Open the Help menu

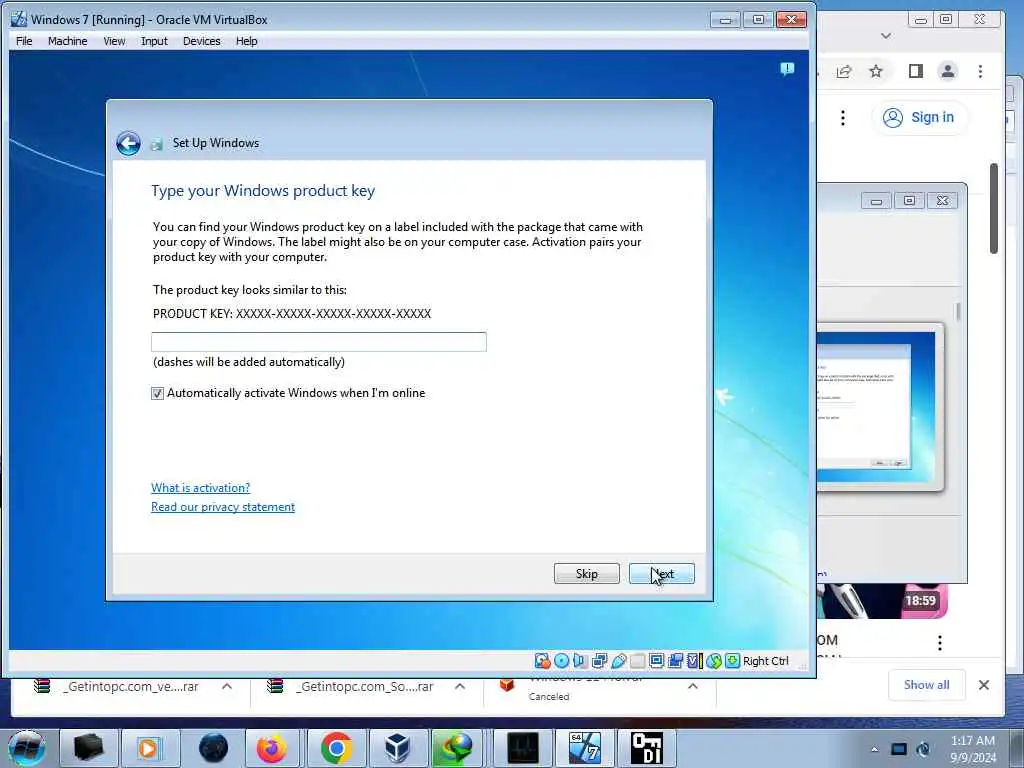[246, 41]
